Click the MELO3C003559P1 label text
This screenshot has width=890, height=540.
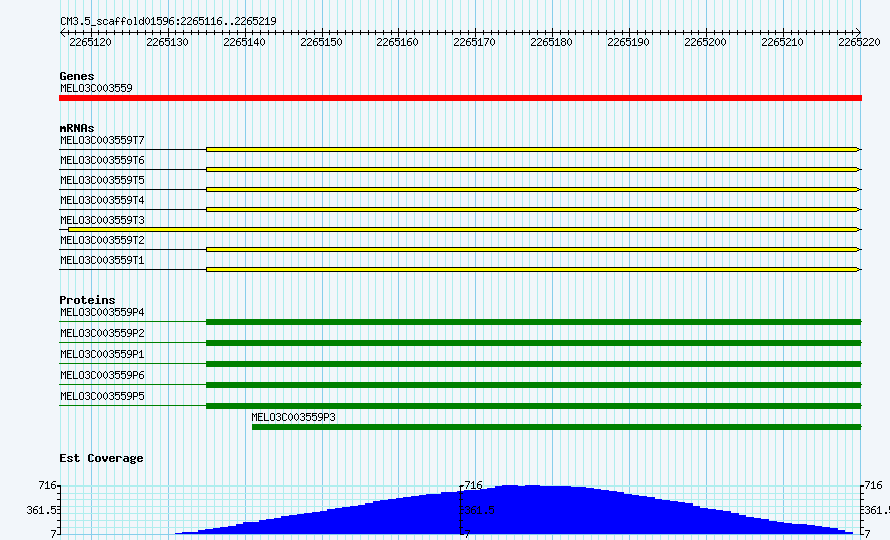point(102,354)
